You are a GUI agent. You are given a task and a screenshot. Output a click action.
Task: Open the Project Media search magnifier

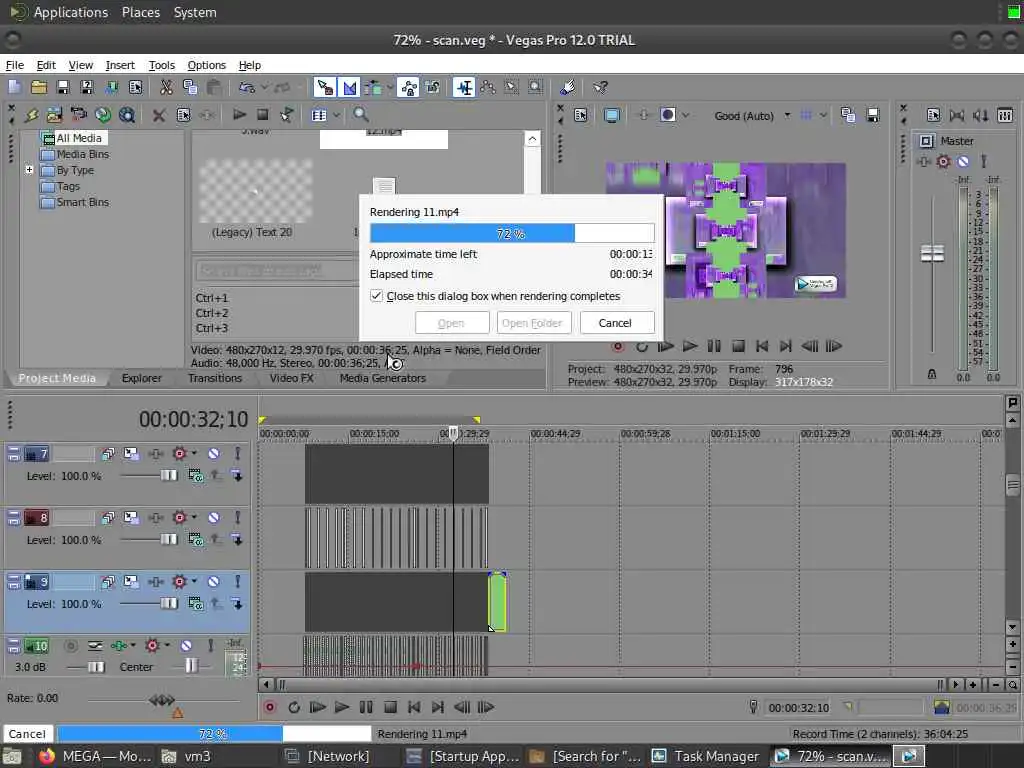click(x=360, y=116)
